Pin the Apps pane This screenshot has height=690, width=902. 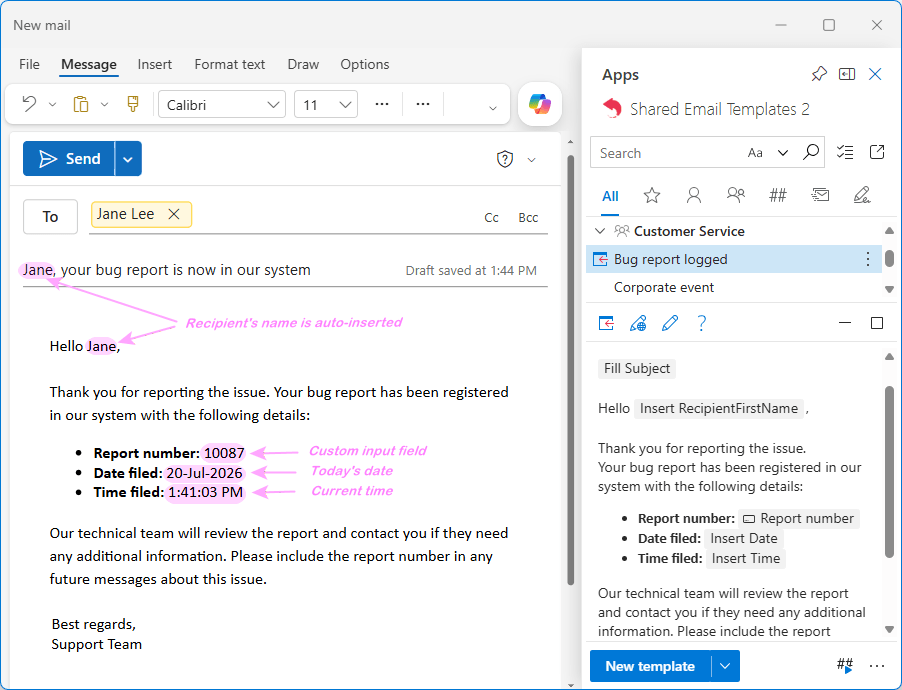click(819, 74)
